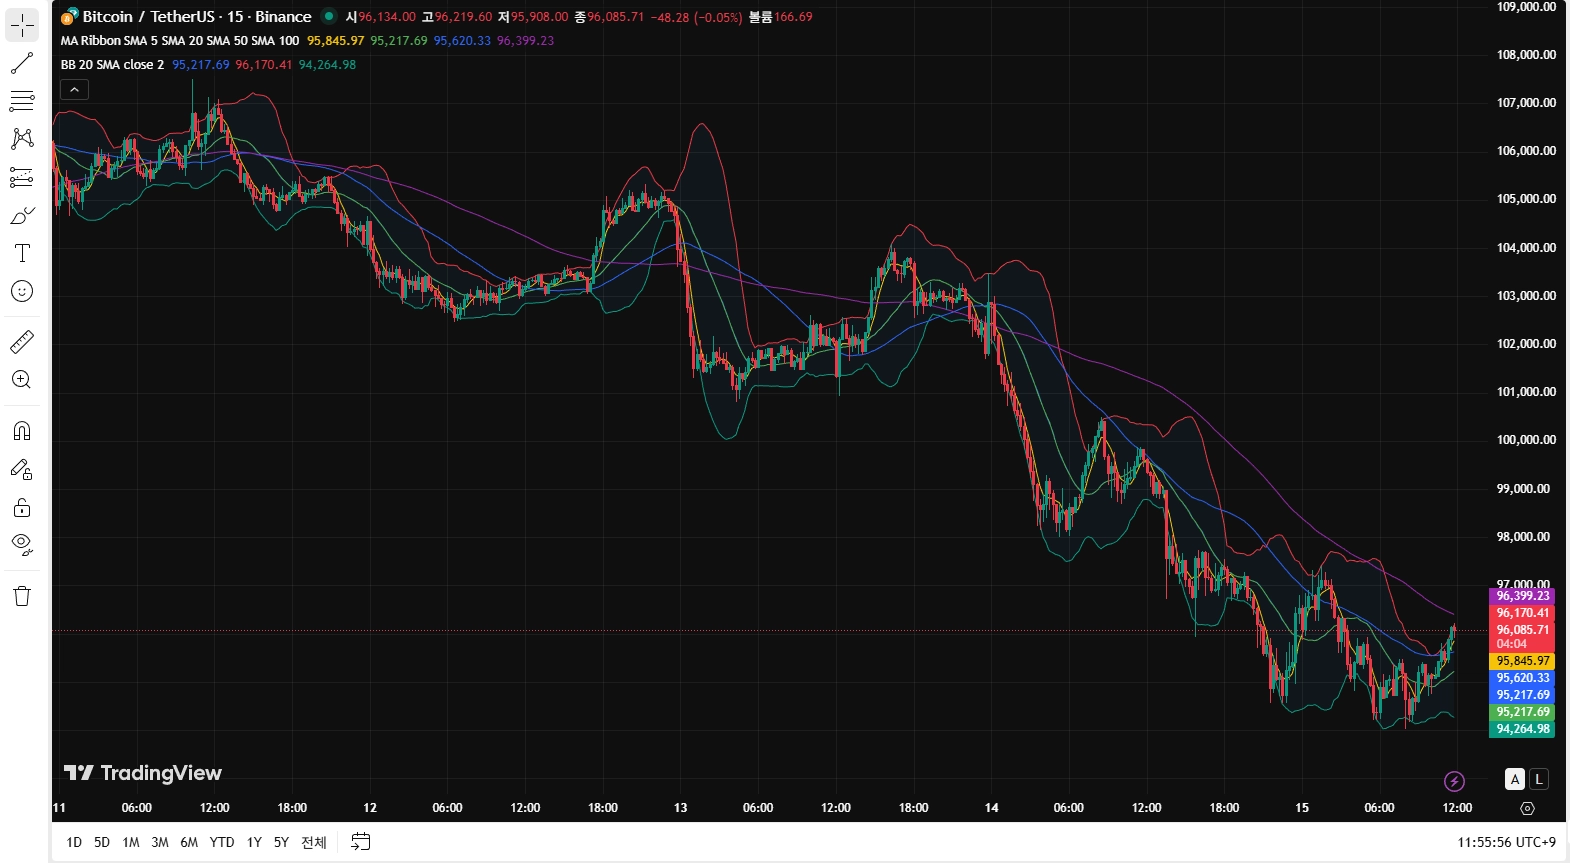This screenshot has height=863, width=1570.
Task: Select the ruler measure tool
Action: (x=22, y=342)
